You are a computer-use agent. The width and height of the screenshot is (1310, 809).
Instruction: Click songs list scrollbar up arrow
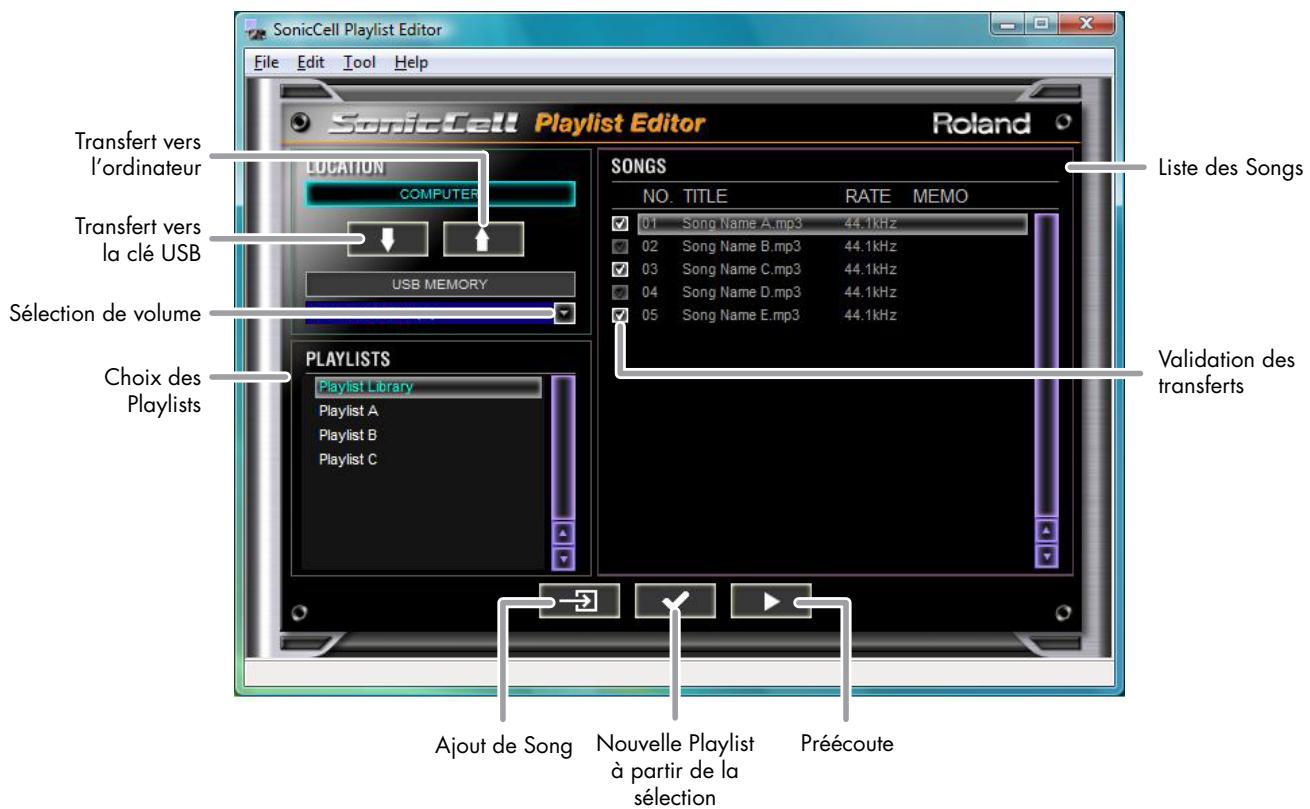(x=1046, y=531)
